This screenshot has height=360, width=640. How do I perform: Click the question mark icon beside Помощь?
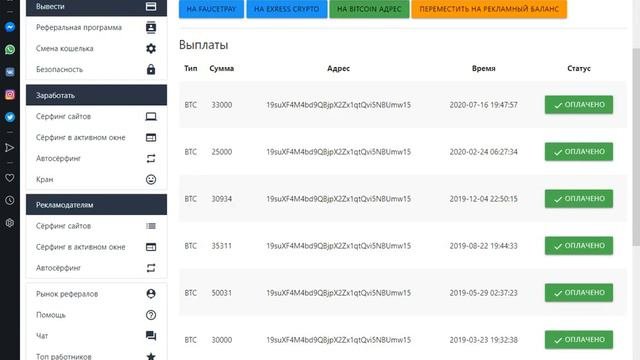pyautogui.click(x=151, y=315)
